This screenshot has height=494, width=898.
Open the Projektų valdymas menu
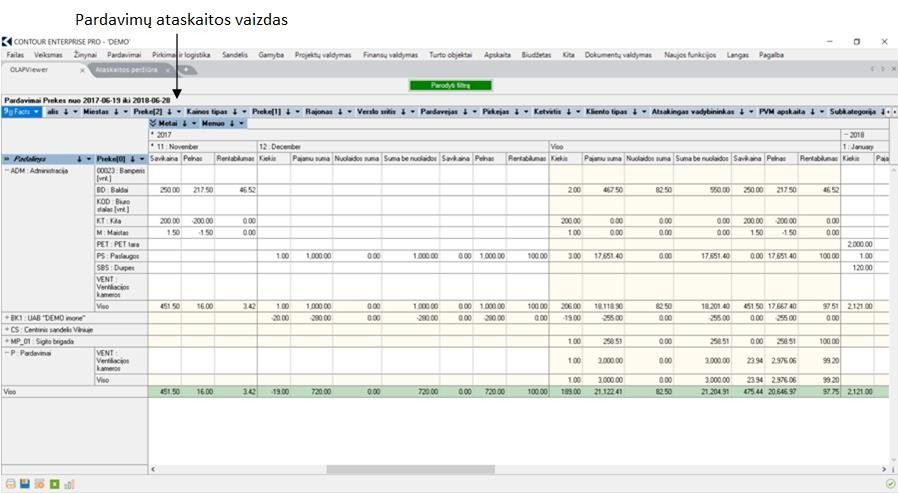click(323, 55)
